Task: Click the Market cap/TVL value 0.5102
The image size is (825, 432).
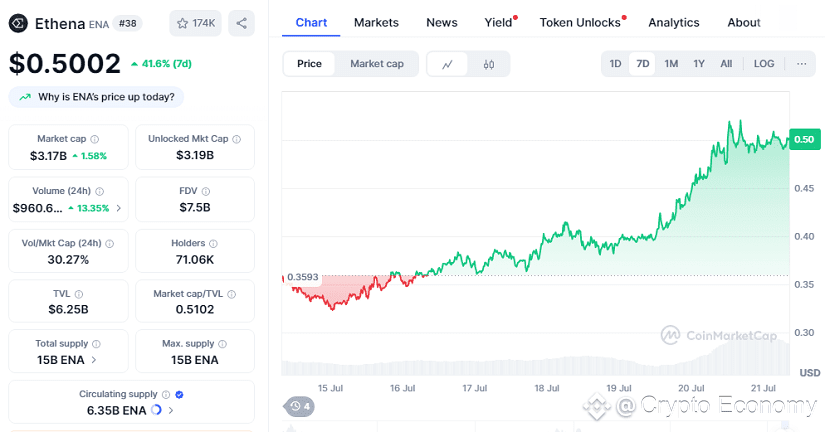Action: click(x=195, y=309)
